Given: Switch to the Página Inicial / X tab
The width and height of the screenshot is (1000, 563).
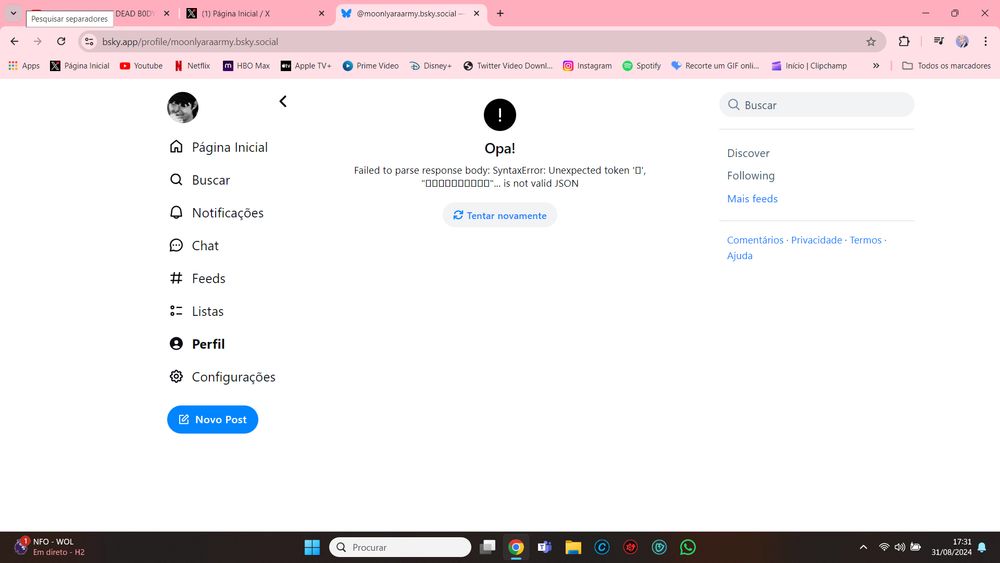Looking at the screenshot, I should 255,13.
